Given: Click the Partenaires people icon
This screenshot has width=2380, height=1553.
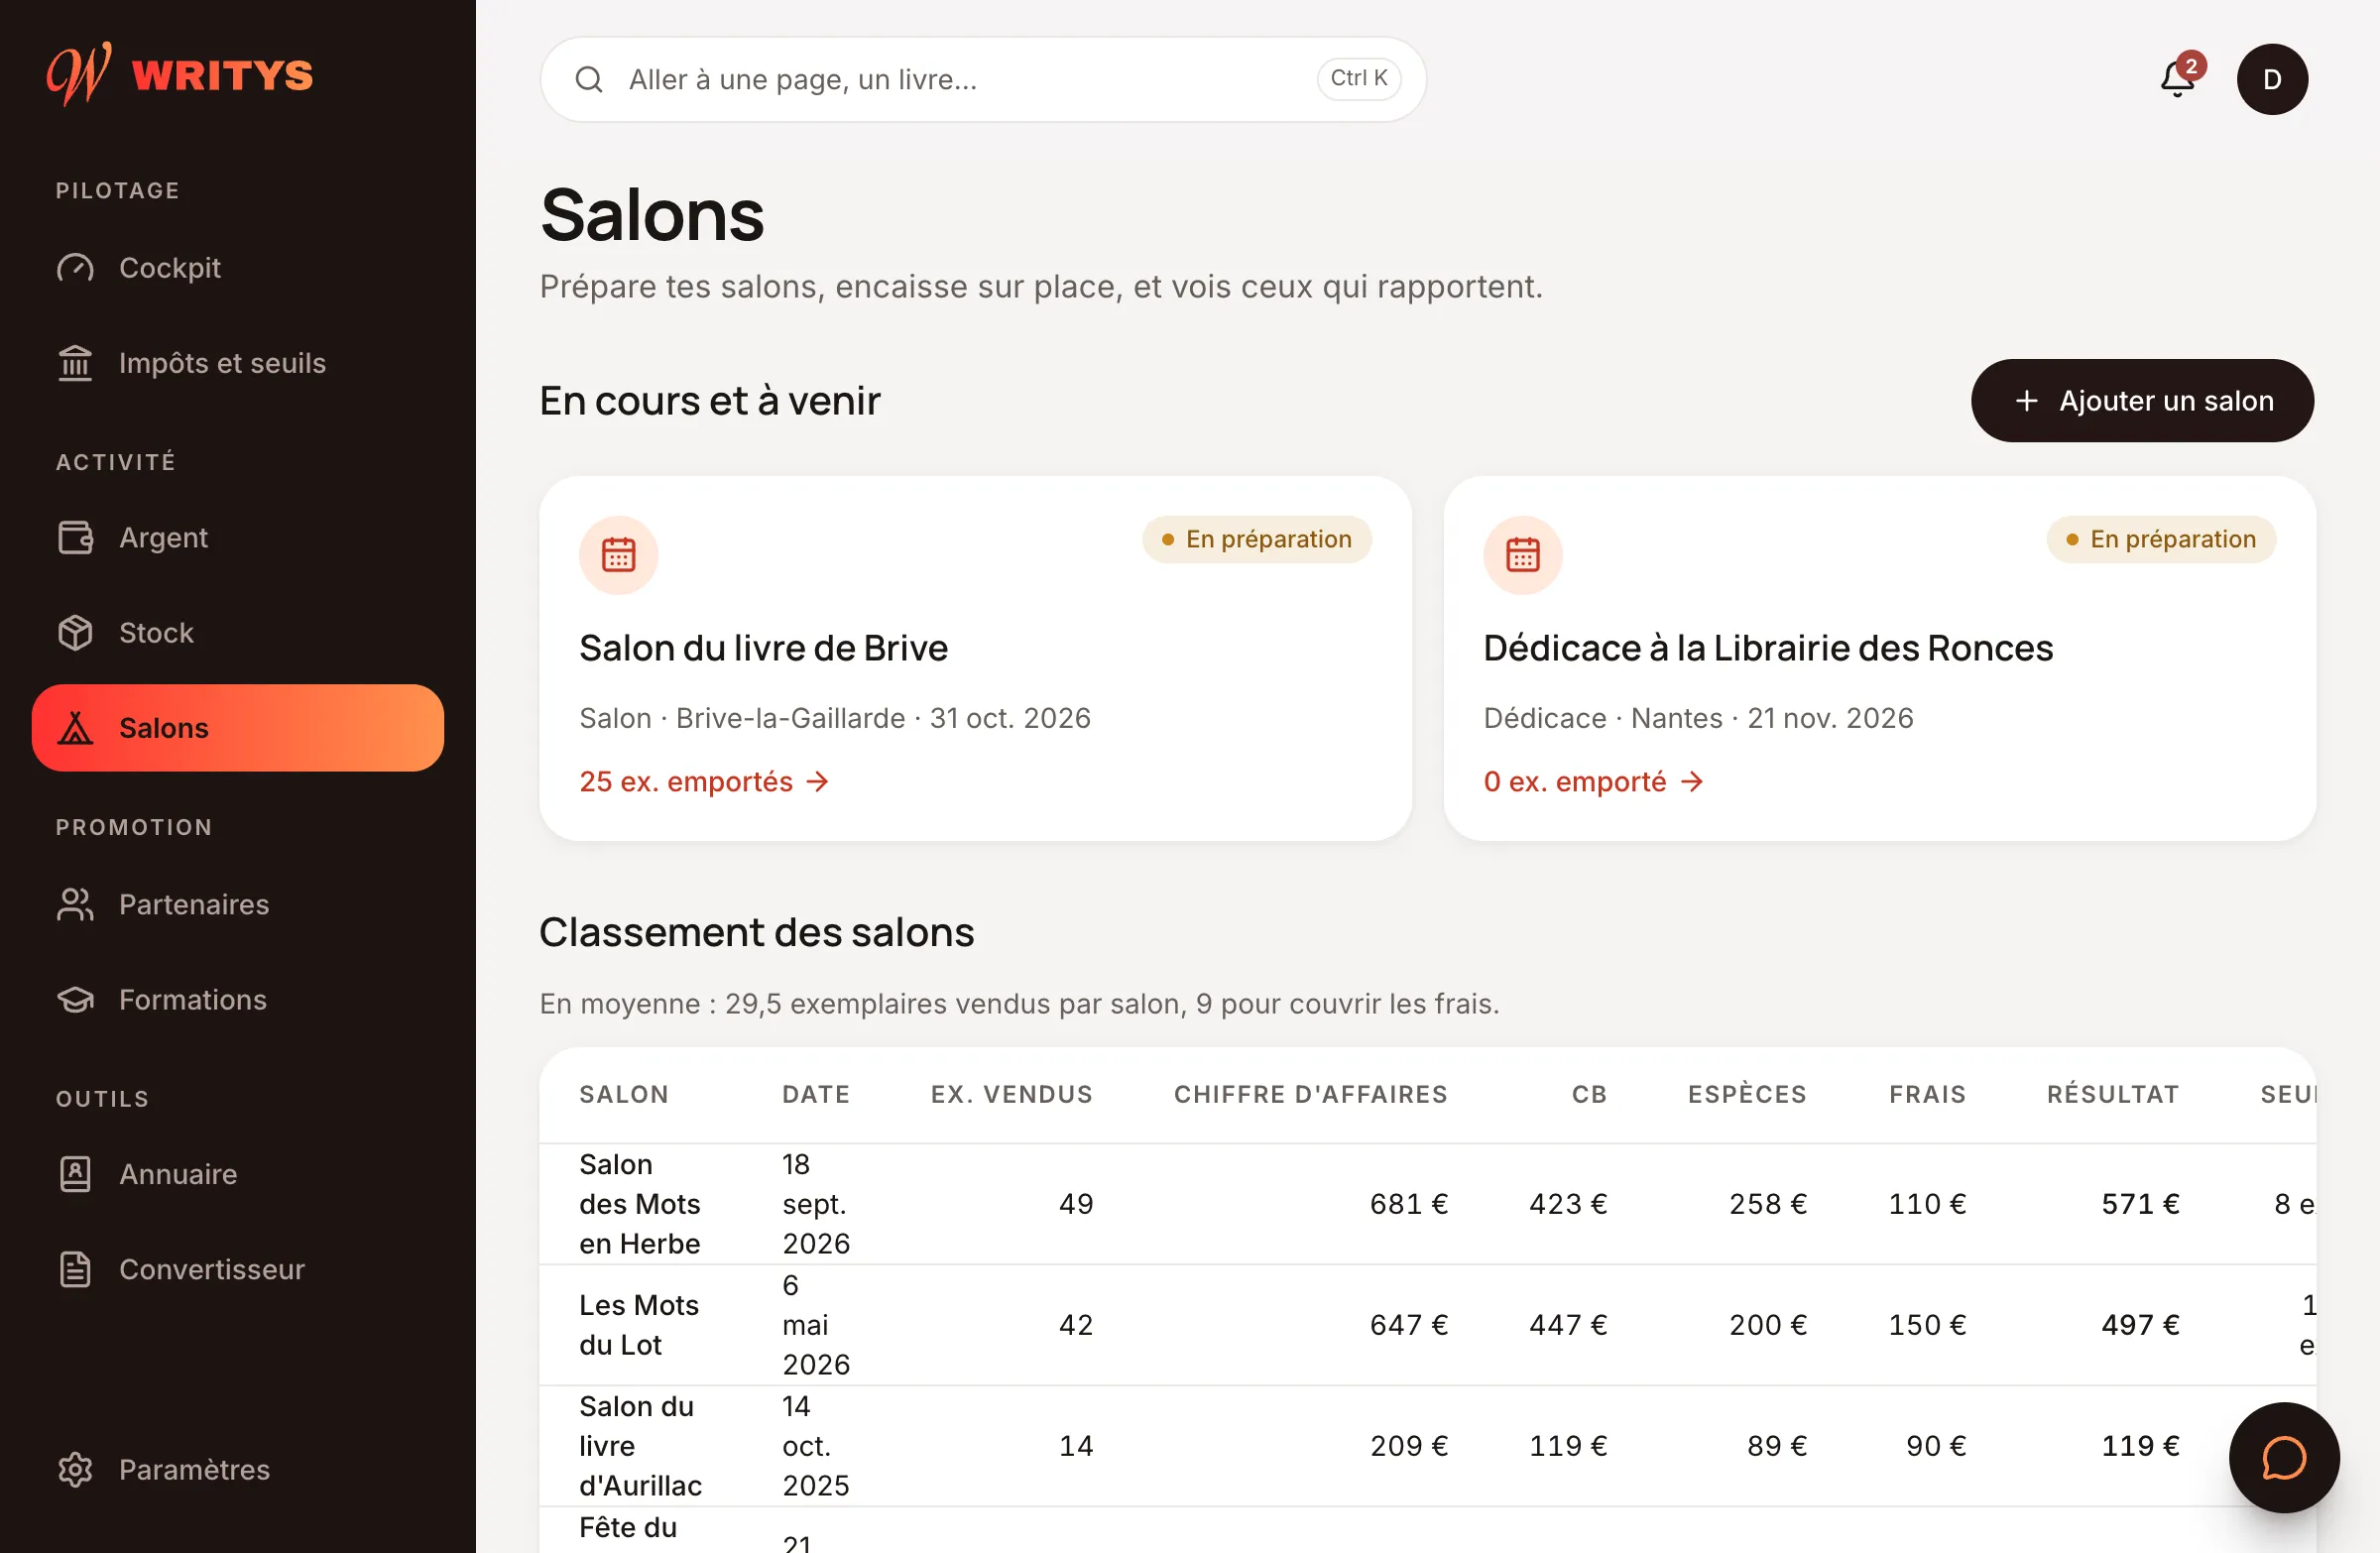Looking at the screenshot, I should tap(75, 905).
